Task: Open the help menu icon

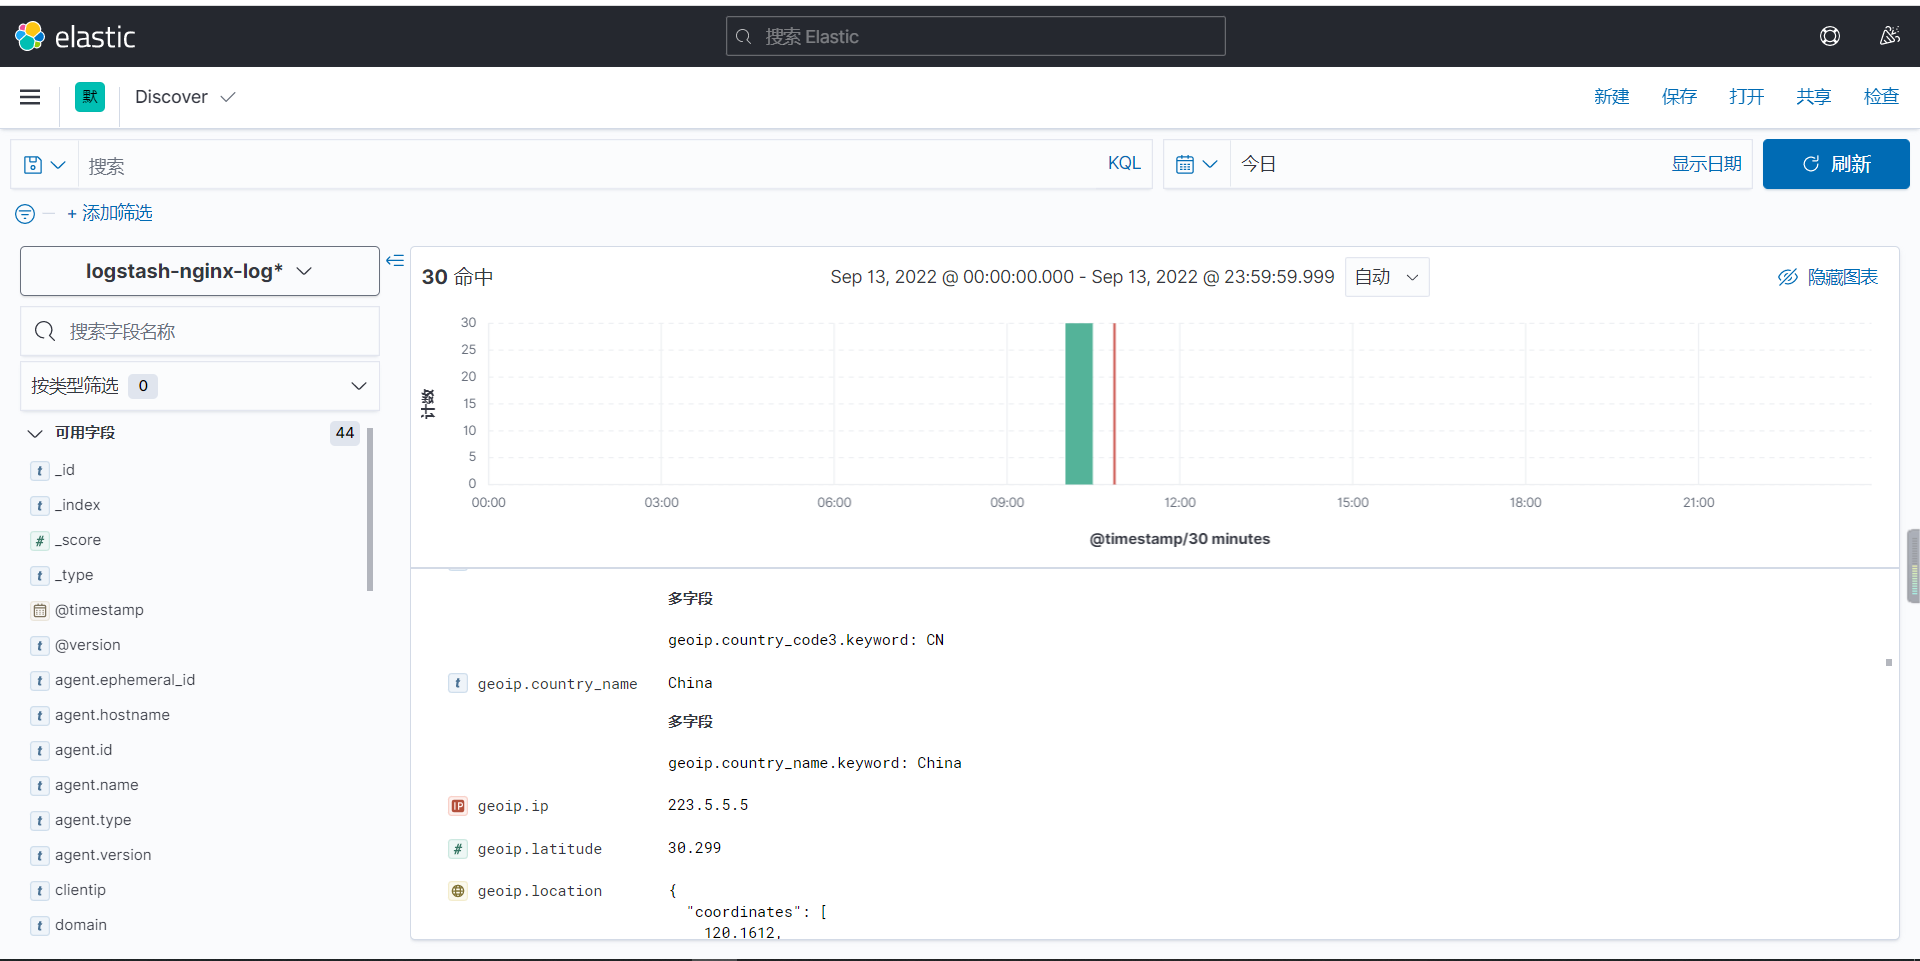Action: (1830, 36)
